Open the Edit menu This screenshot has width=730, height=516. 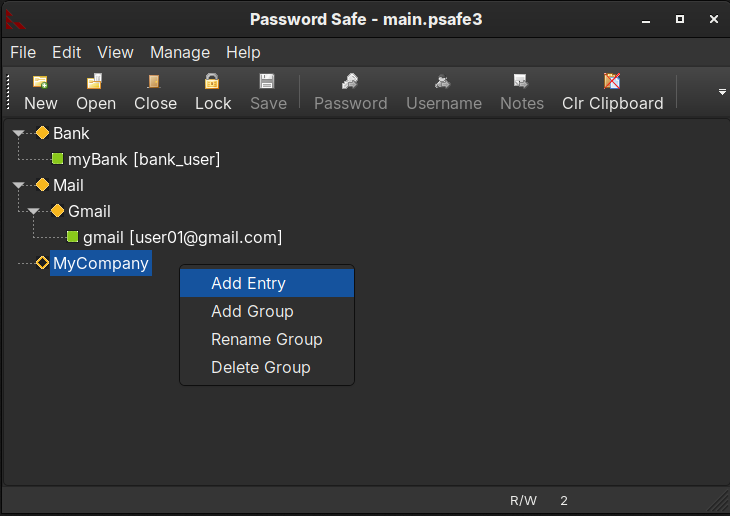(67, 53)
